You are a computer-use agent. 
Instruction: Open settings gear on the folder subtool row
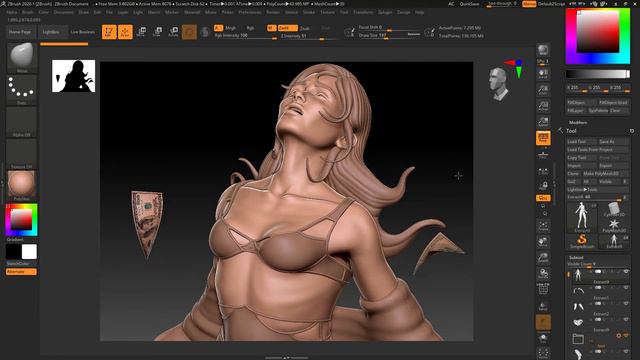click(619, 336)
